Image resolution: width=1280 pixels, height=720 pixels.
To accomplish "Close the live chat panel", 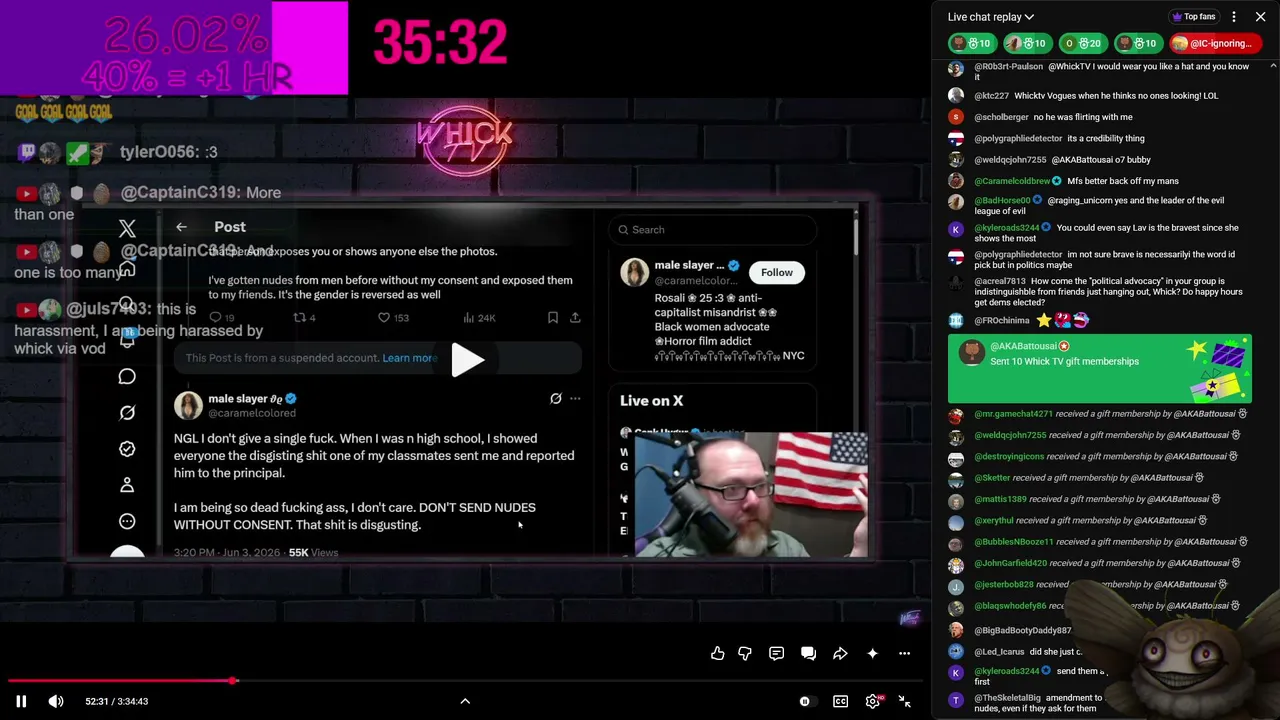I will (x=1260, y=17).
